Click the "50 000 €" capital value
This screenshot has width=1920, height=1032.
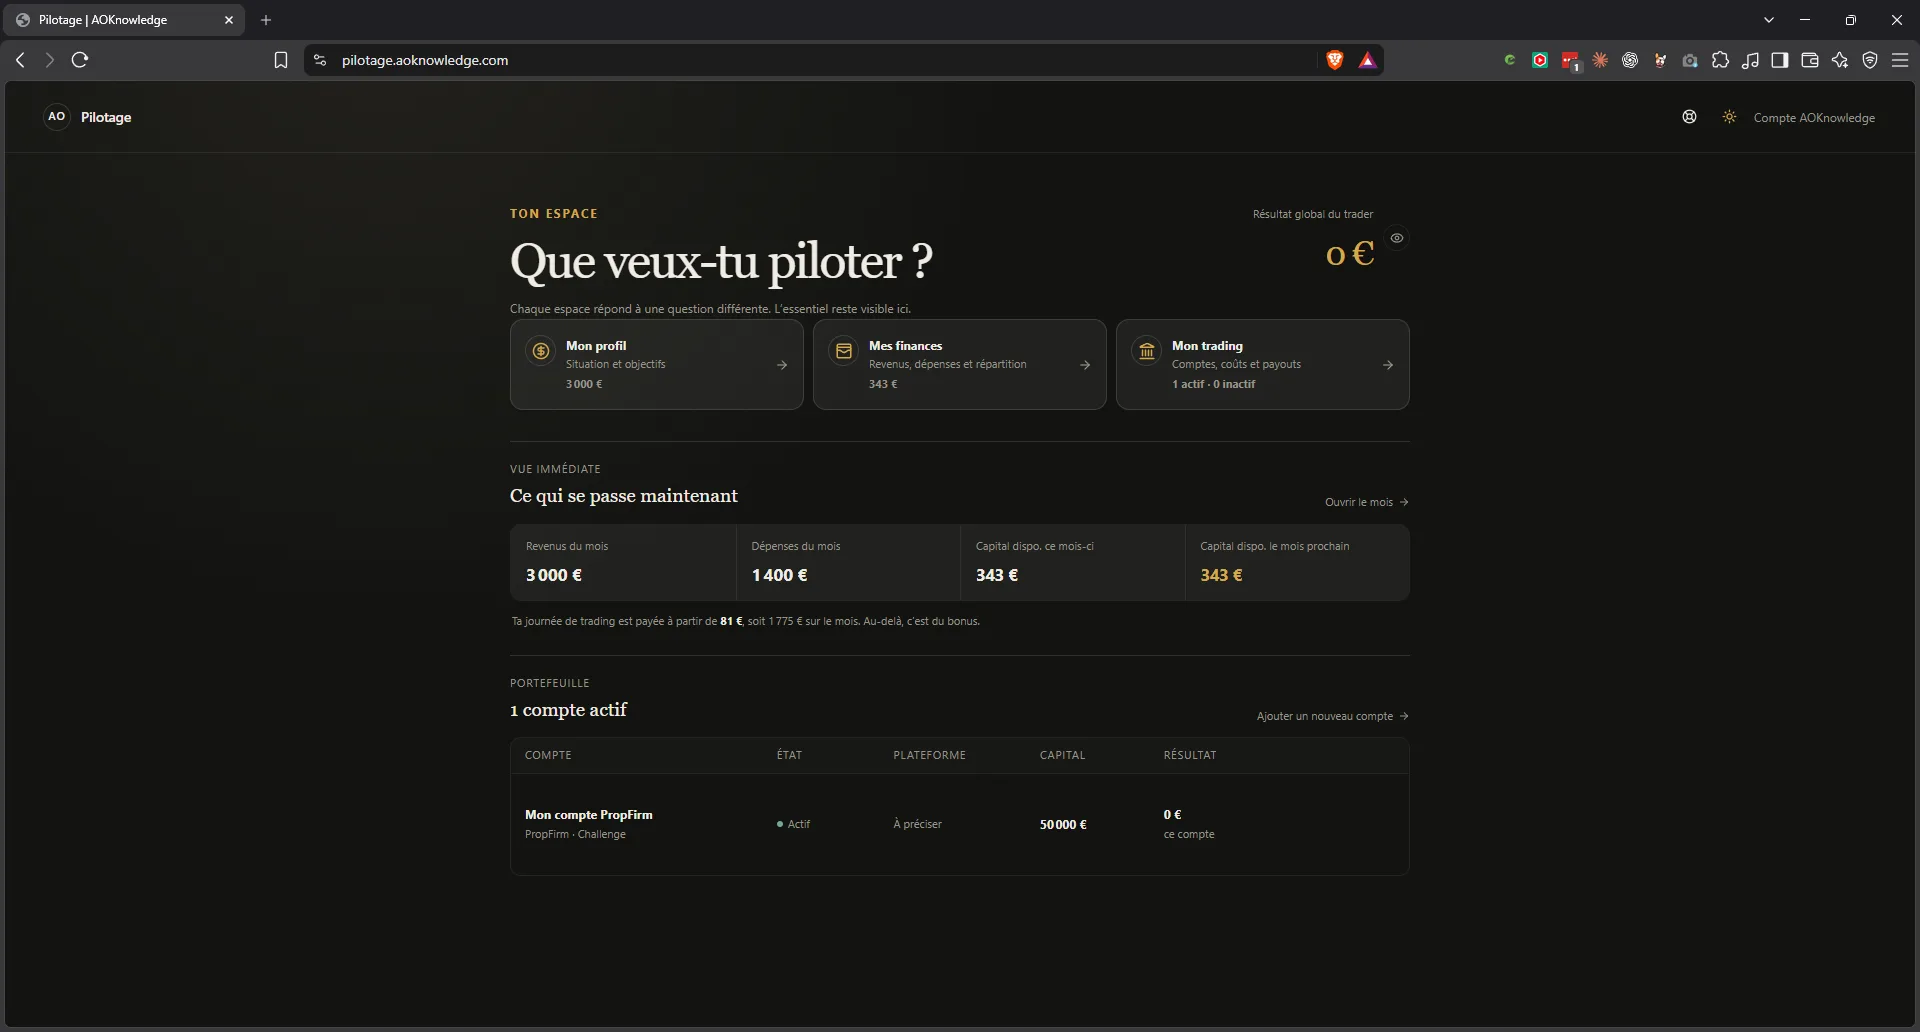tap(1063, 825)
